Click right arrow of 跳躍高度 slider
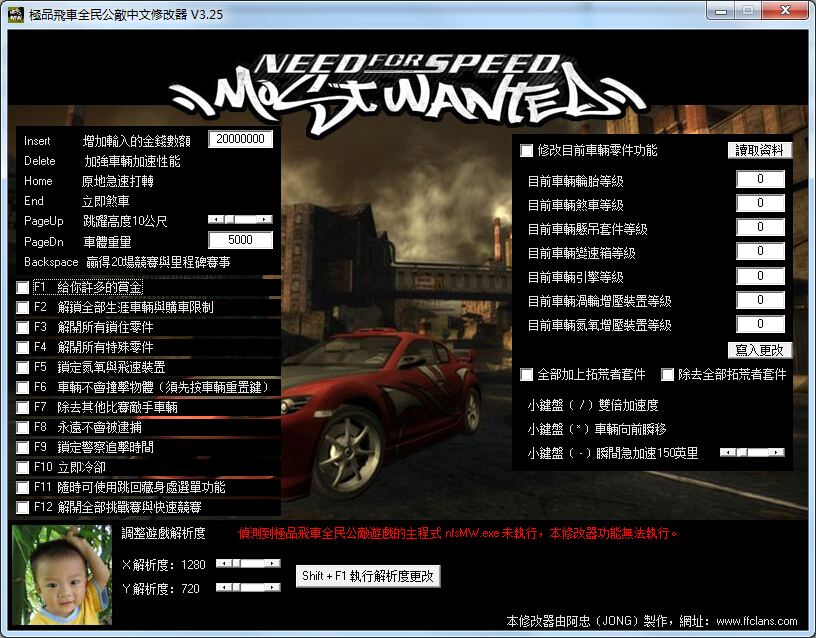The image size is (816, 638). pyautogui.click(x=265, y=218)
